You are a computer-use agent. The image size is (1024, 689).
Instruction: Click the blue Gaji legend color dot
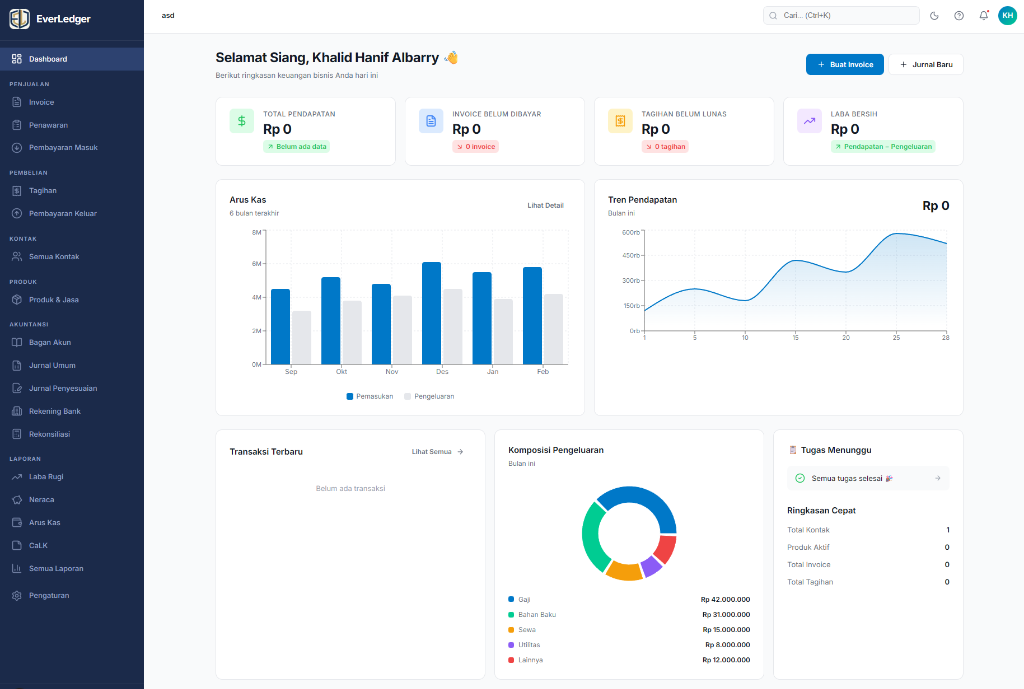(x=511, y=599)
